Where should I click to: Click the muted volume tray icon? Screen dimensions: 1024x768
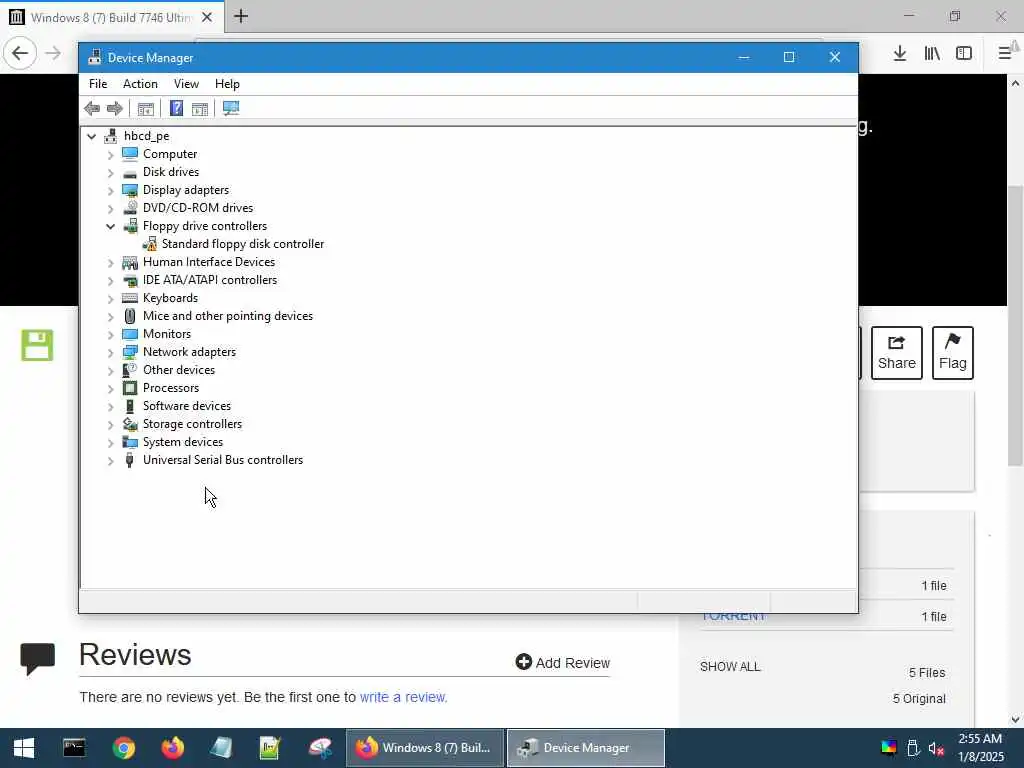[936, 749]
